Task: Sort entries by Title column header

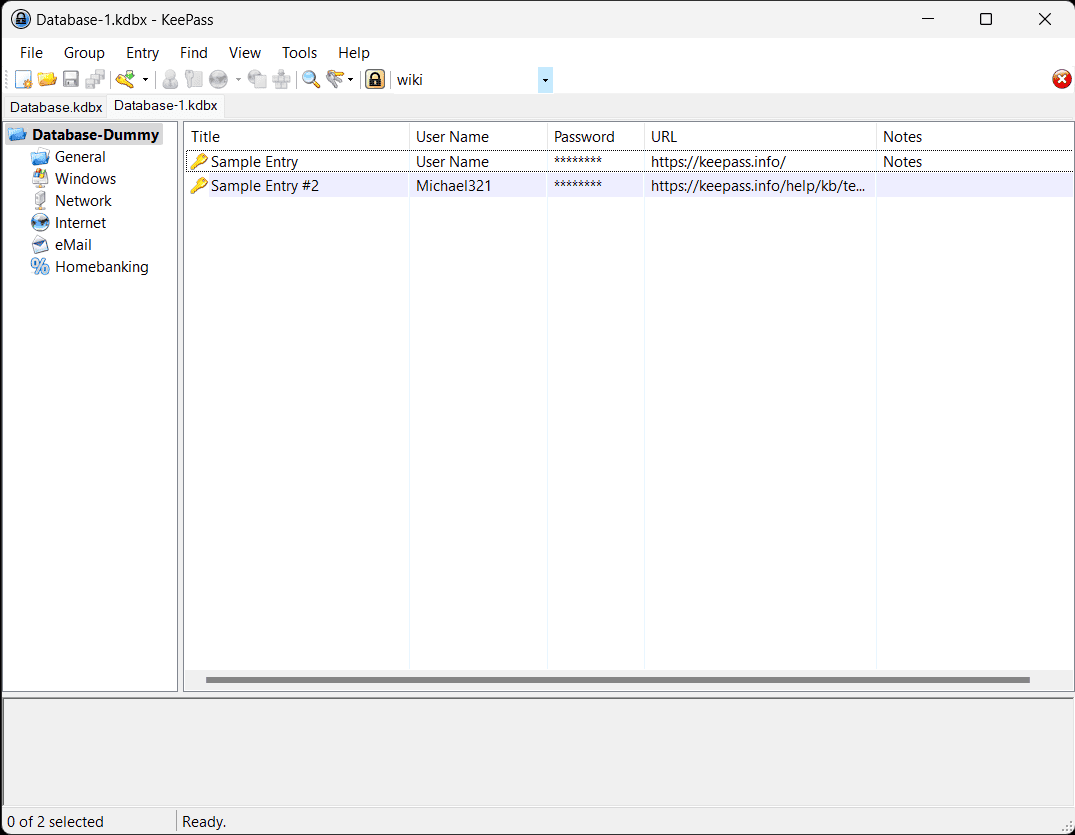Action: (x=297, y=136)
